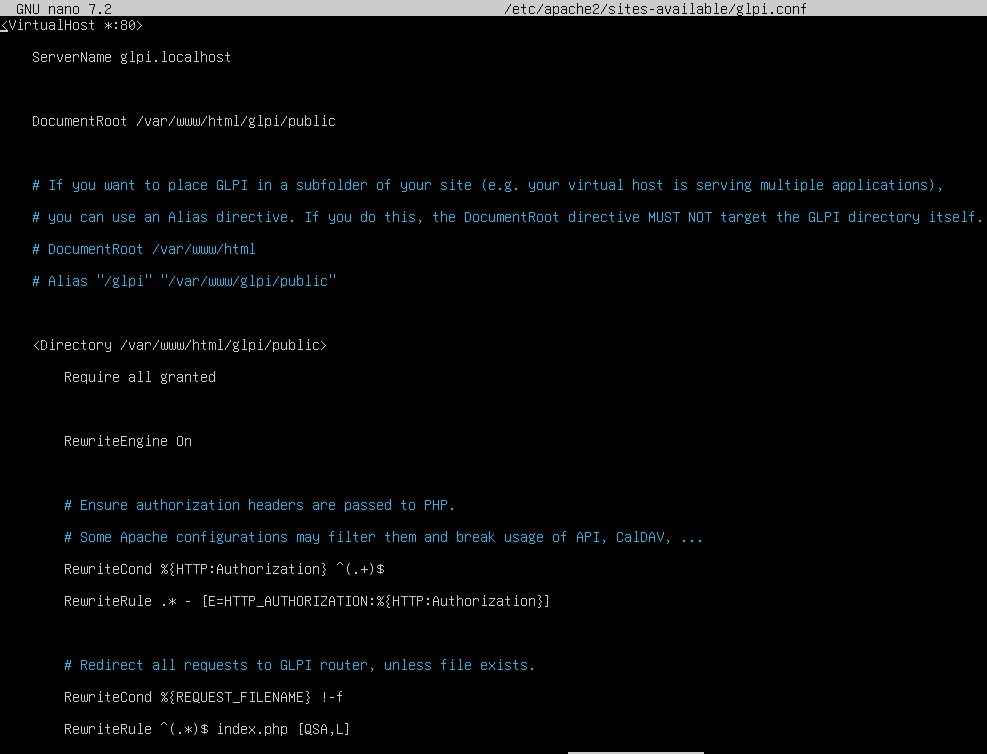Click the commented Alias "/glpi" line
Viewport: 987px width, 754px height.
pos(184,281)
